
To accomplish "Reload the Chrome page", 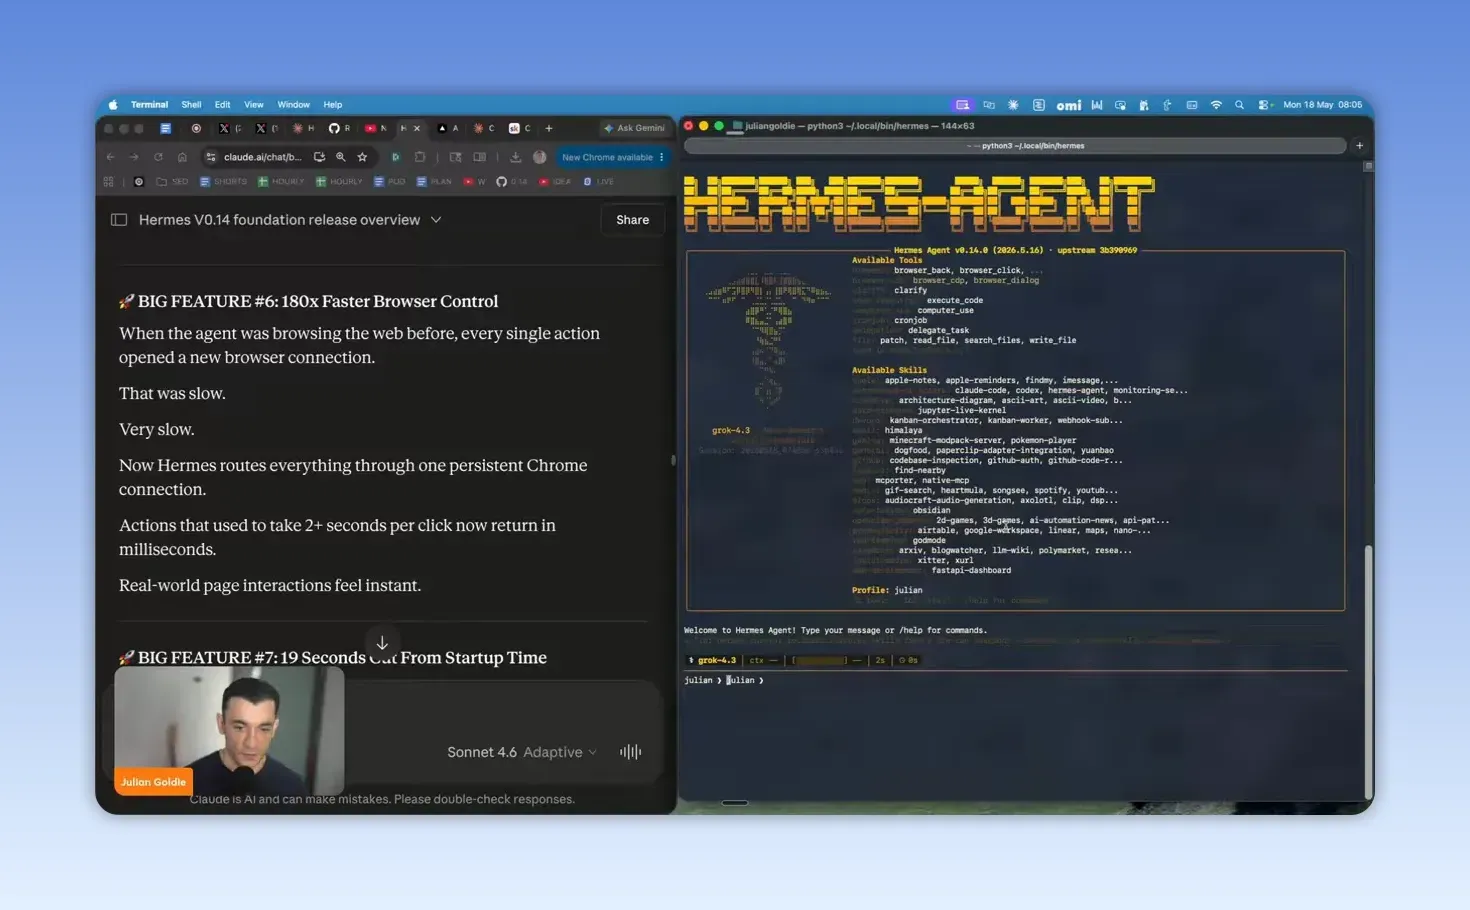I will tap(158, 157).
